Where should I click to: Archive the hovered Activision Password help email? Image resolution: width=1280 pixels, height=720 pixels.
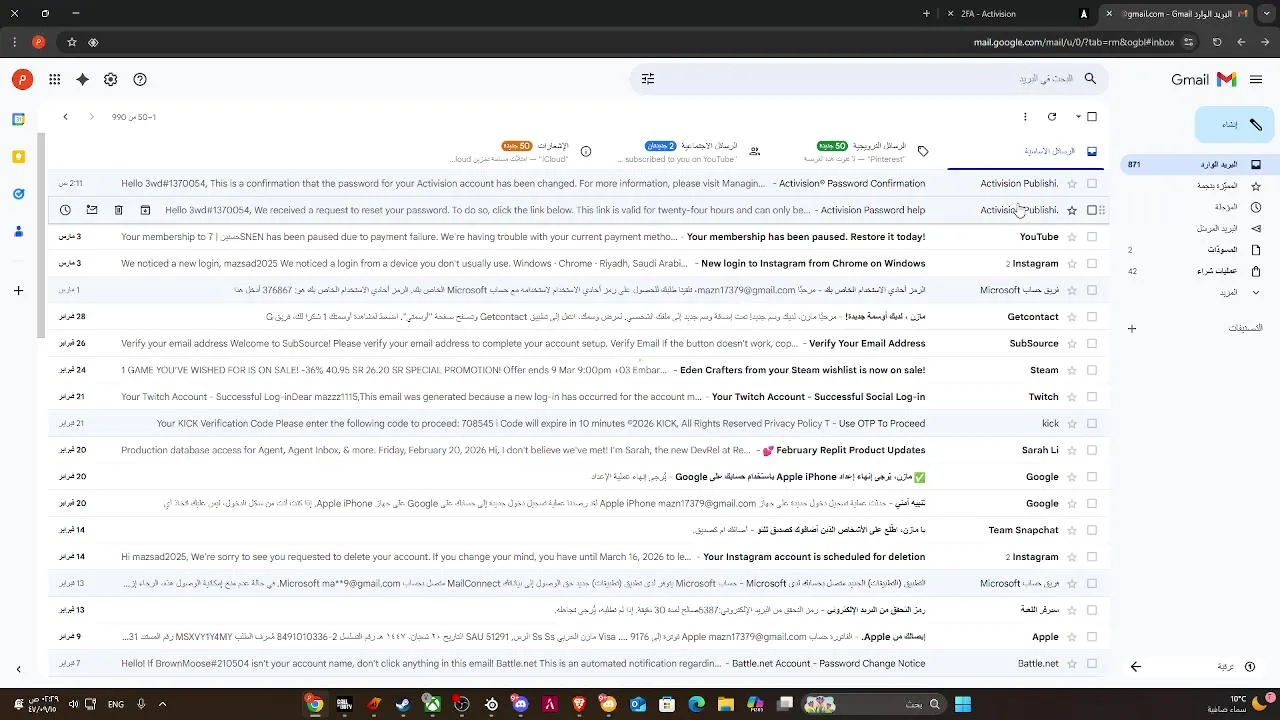(145, 210)
